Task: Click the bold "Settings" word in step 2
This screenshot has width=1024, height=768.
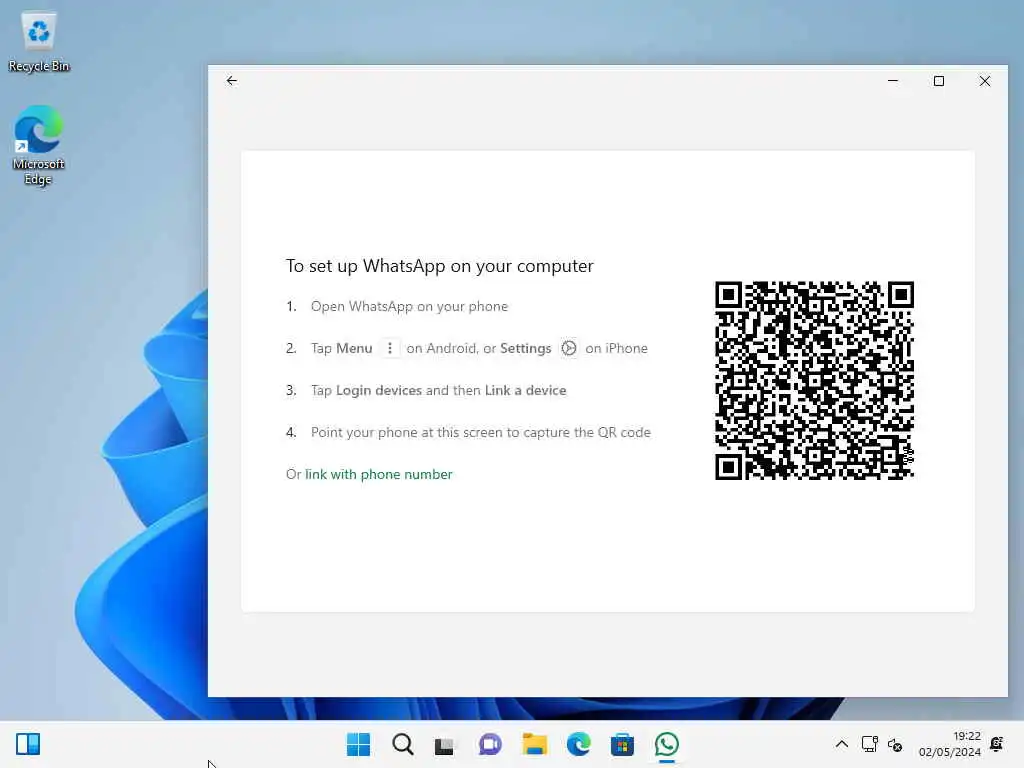Action: pyautogui.click(x=526, y=348)
